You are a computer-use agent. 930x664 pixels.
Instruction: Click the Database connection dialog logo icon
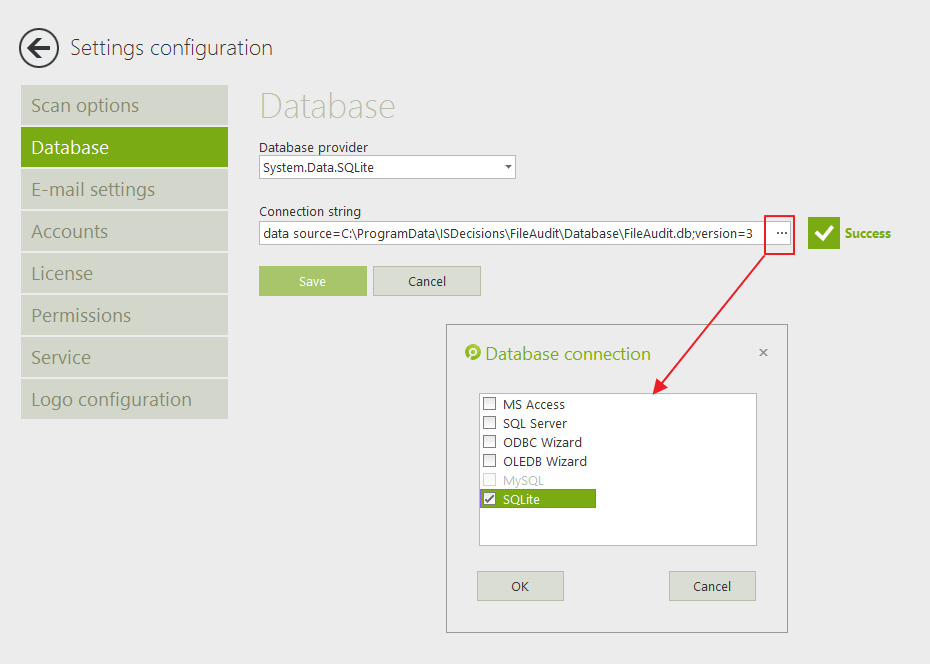(473, 353)
